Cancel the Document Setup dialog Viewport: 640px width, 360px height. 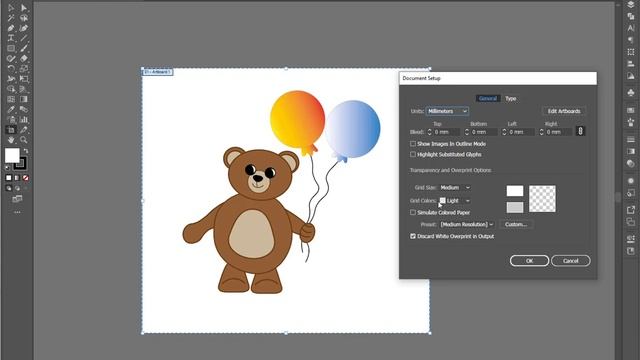pyautogui.click(x=571, y=260)
